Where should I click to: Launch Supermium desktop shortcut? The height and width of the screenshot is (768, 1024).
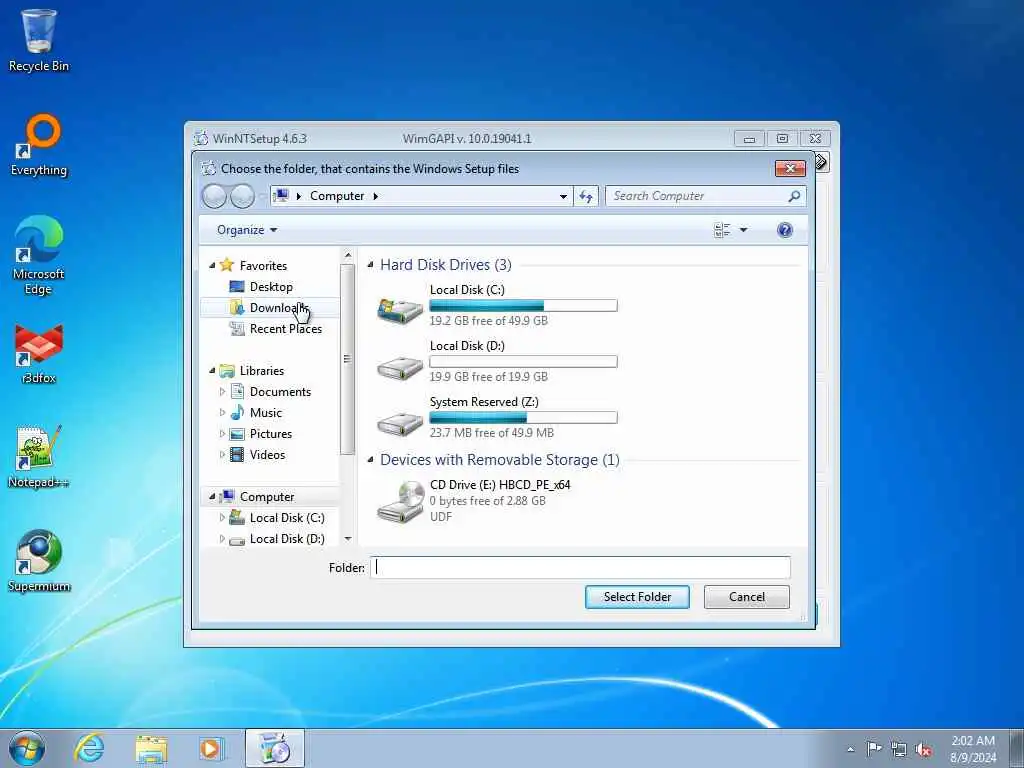click(39, 562)
